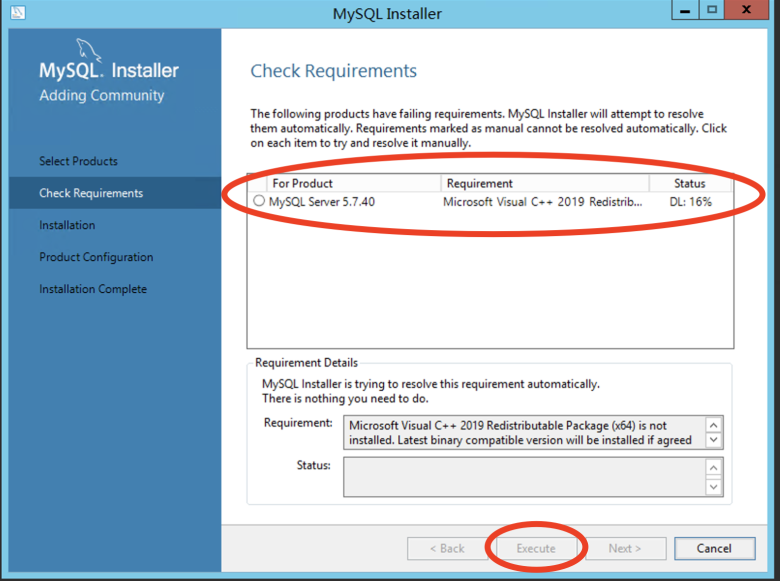Click the DL: 16% status cell
Viewport: 780px width, 581px height.
pyautogui.click(x=690, y=201)
